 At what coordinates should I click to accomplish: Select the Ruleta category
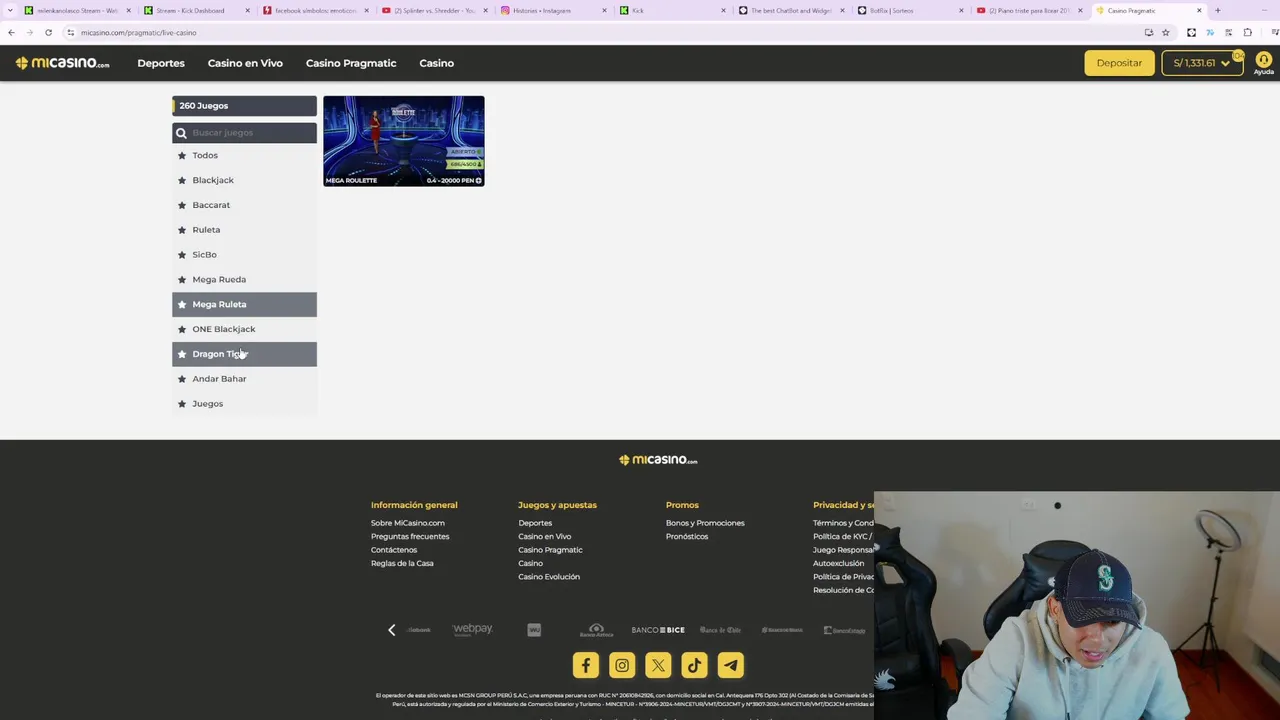click(244, 230)
